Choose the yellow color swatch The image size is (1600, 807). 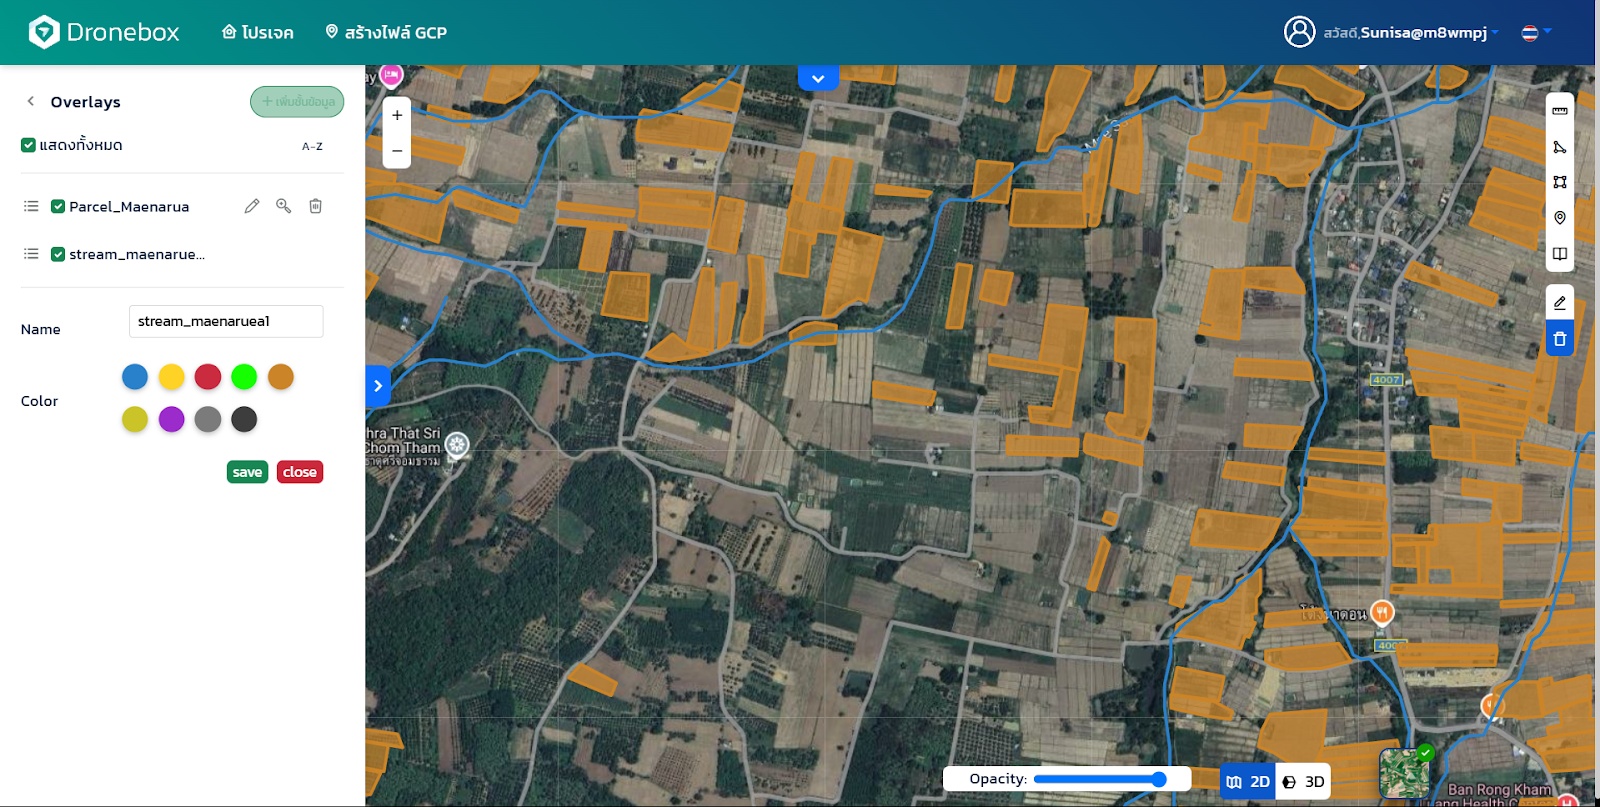click(171, 376)
